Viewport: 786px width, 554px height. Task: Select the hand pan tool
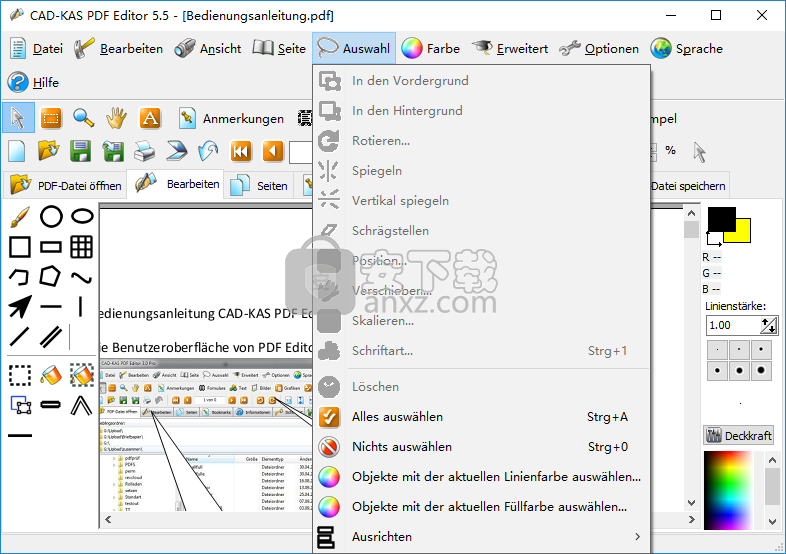(116, 118)
